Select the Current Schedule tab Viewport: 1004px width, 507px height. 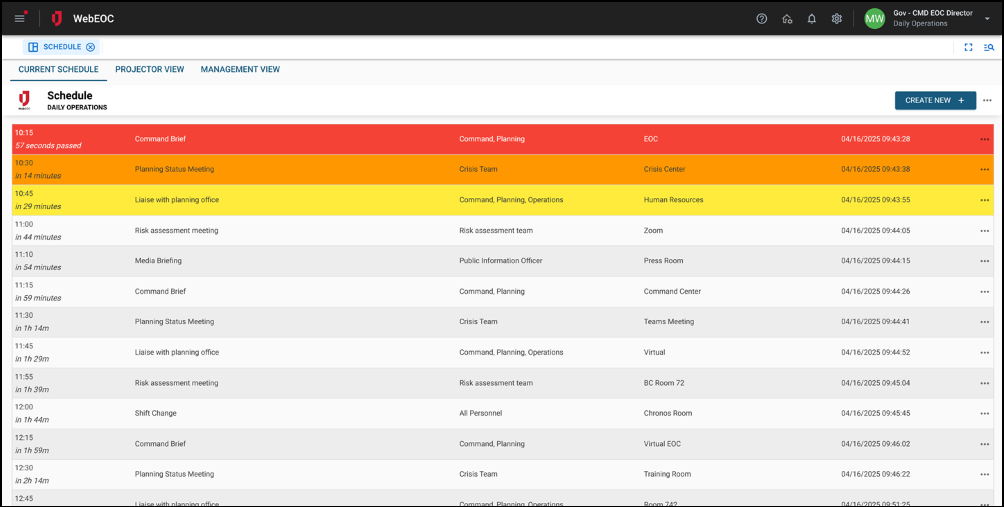[x=59, y=70]
